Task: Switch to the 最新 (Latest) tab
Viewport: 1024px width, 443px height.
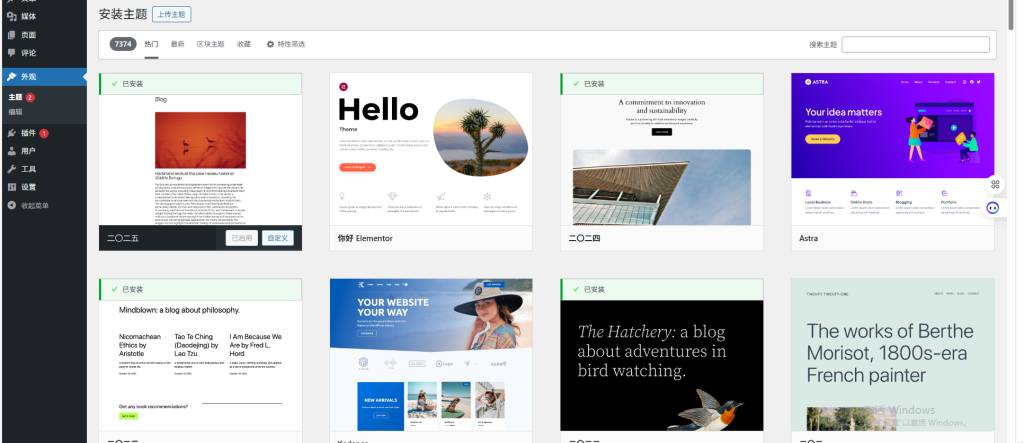Action: point(178,44)
